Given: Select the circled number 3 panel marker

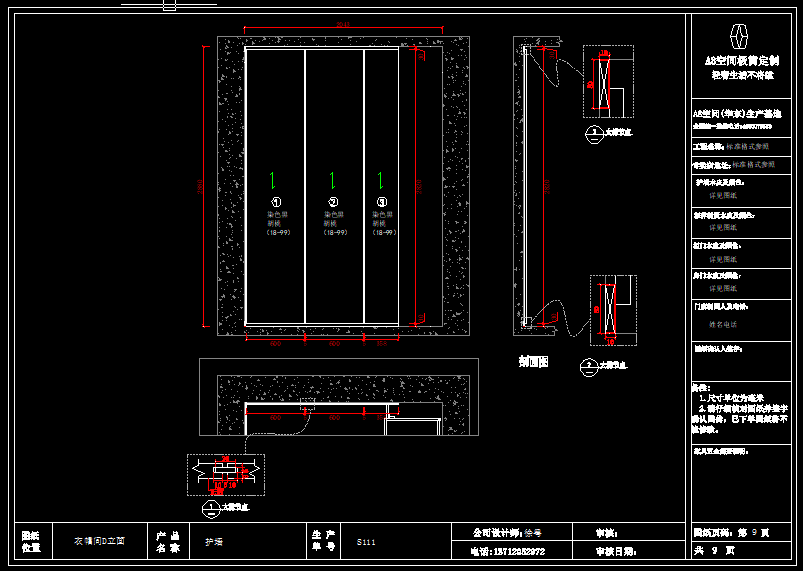Looking at the screenshot, I should click(382, 202).
